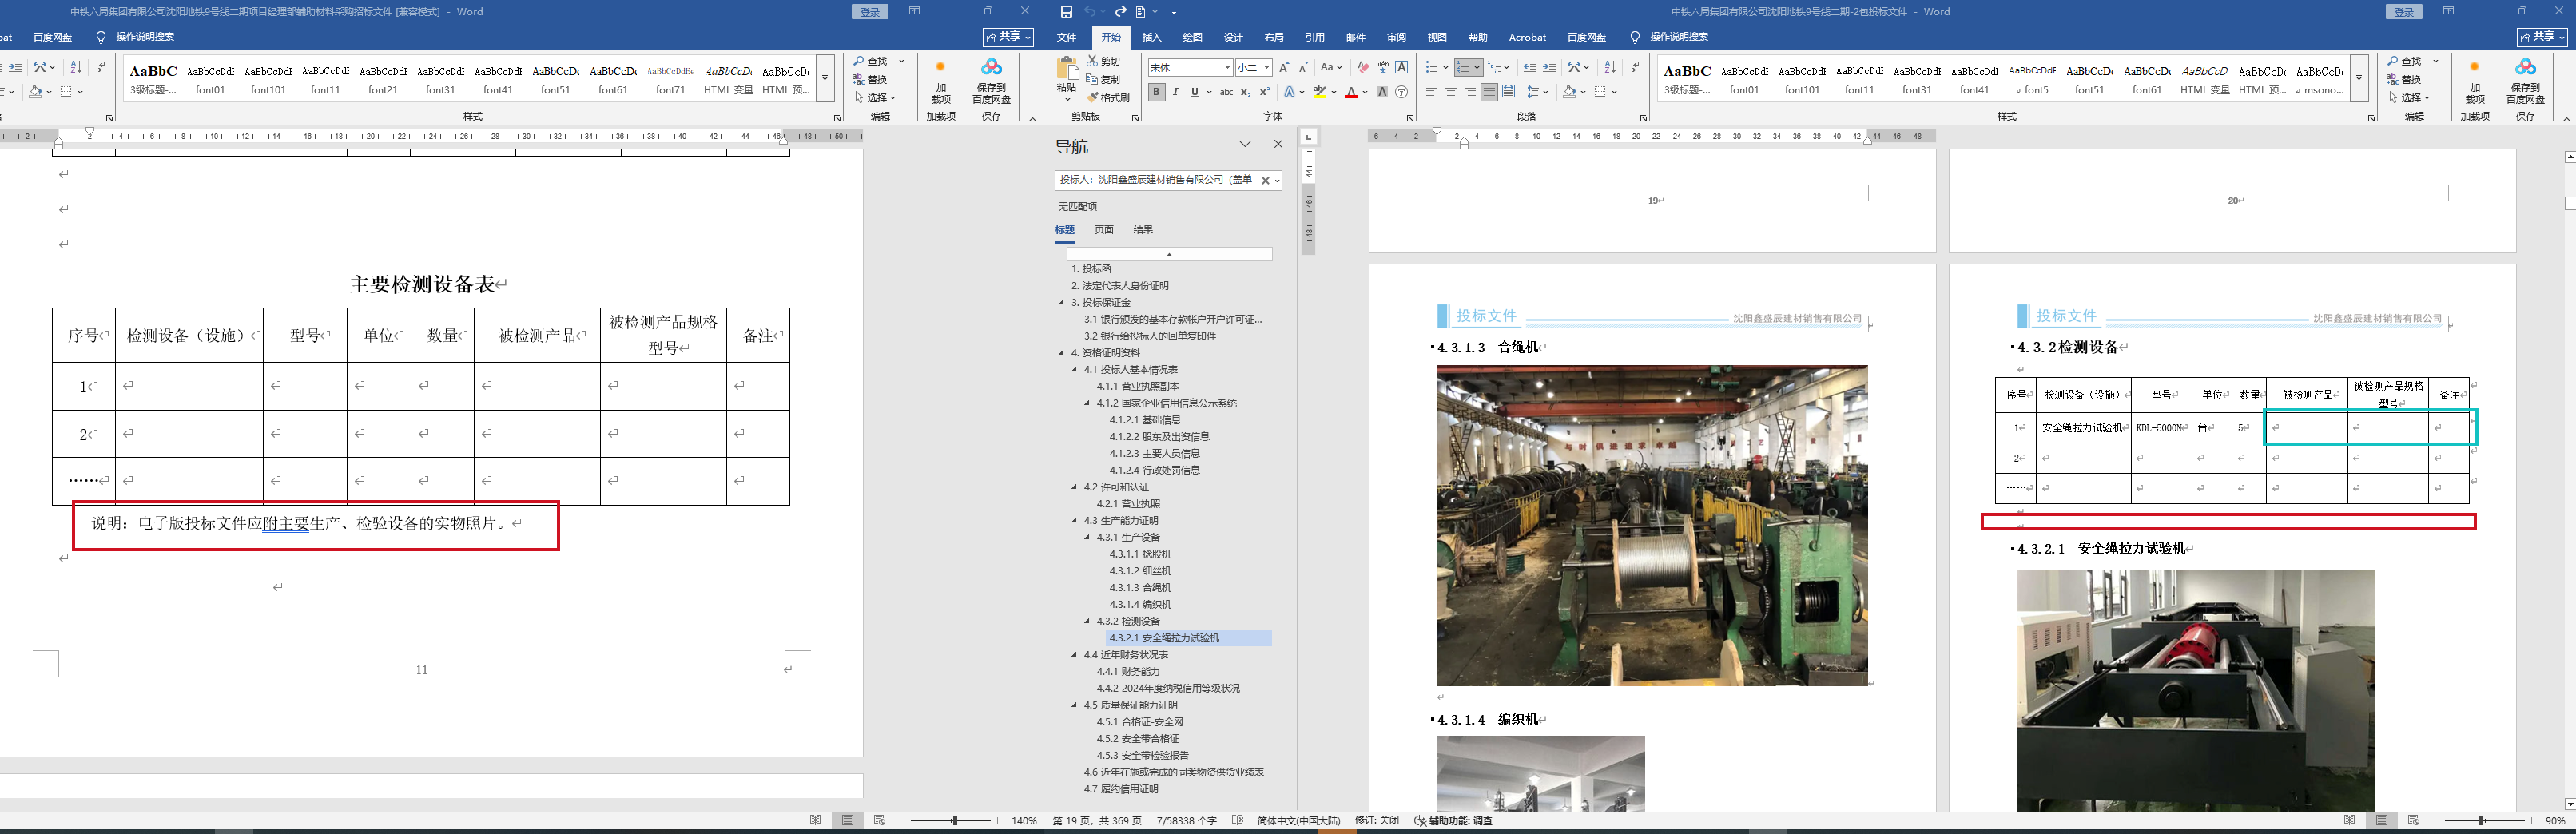Viewport: 2576px width, 834px height.
Task: Collapse the 4.3.1 生产设备 heading in navigation
Action: (1087, 537)
